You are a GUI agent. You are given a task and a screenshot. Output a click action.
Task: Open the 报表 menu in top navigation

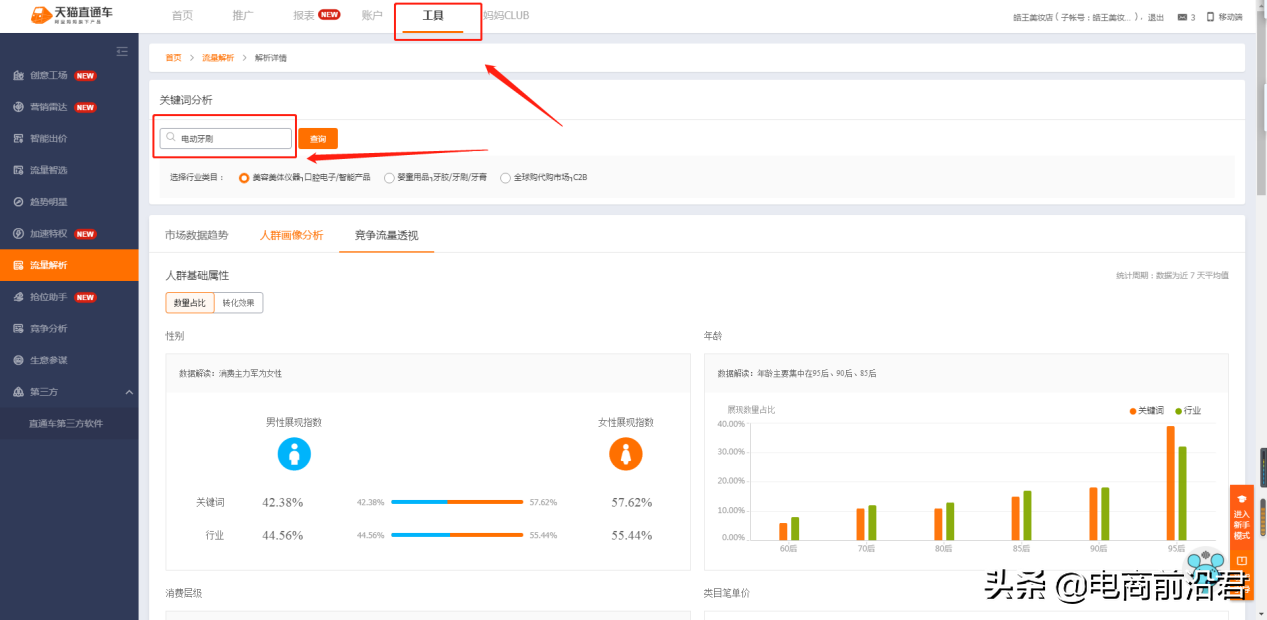(306, 15)
